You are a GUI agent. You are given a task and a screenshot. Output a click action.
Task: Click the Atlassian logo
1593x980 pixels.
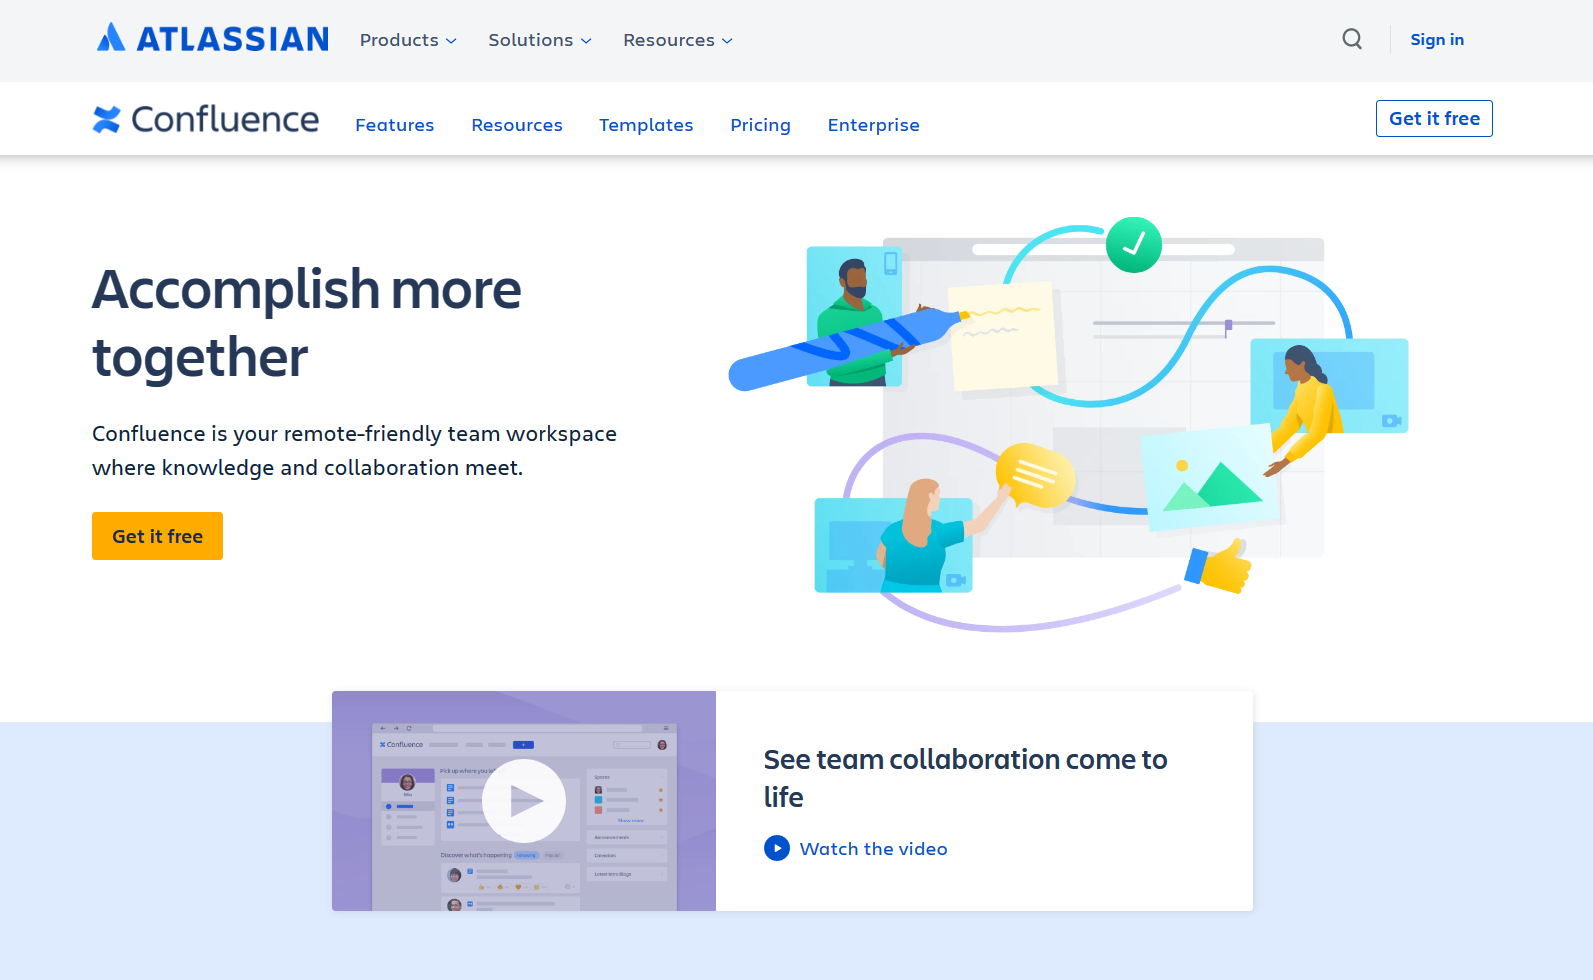(212, 39)
